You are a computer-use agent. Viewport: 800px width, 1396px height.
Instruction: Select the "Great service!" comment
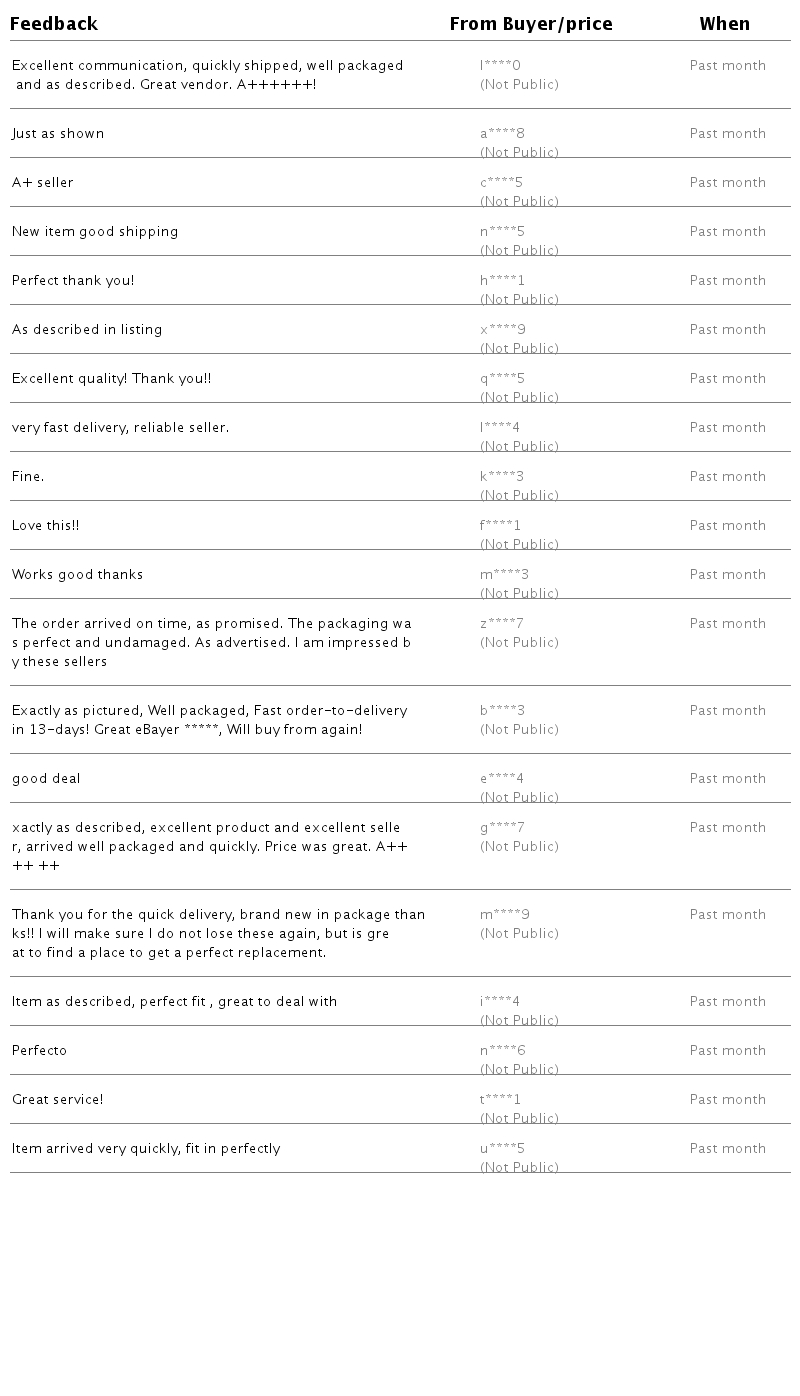(58, 1100)
